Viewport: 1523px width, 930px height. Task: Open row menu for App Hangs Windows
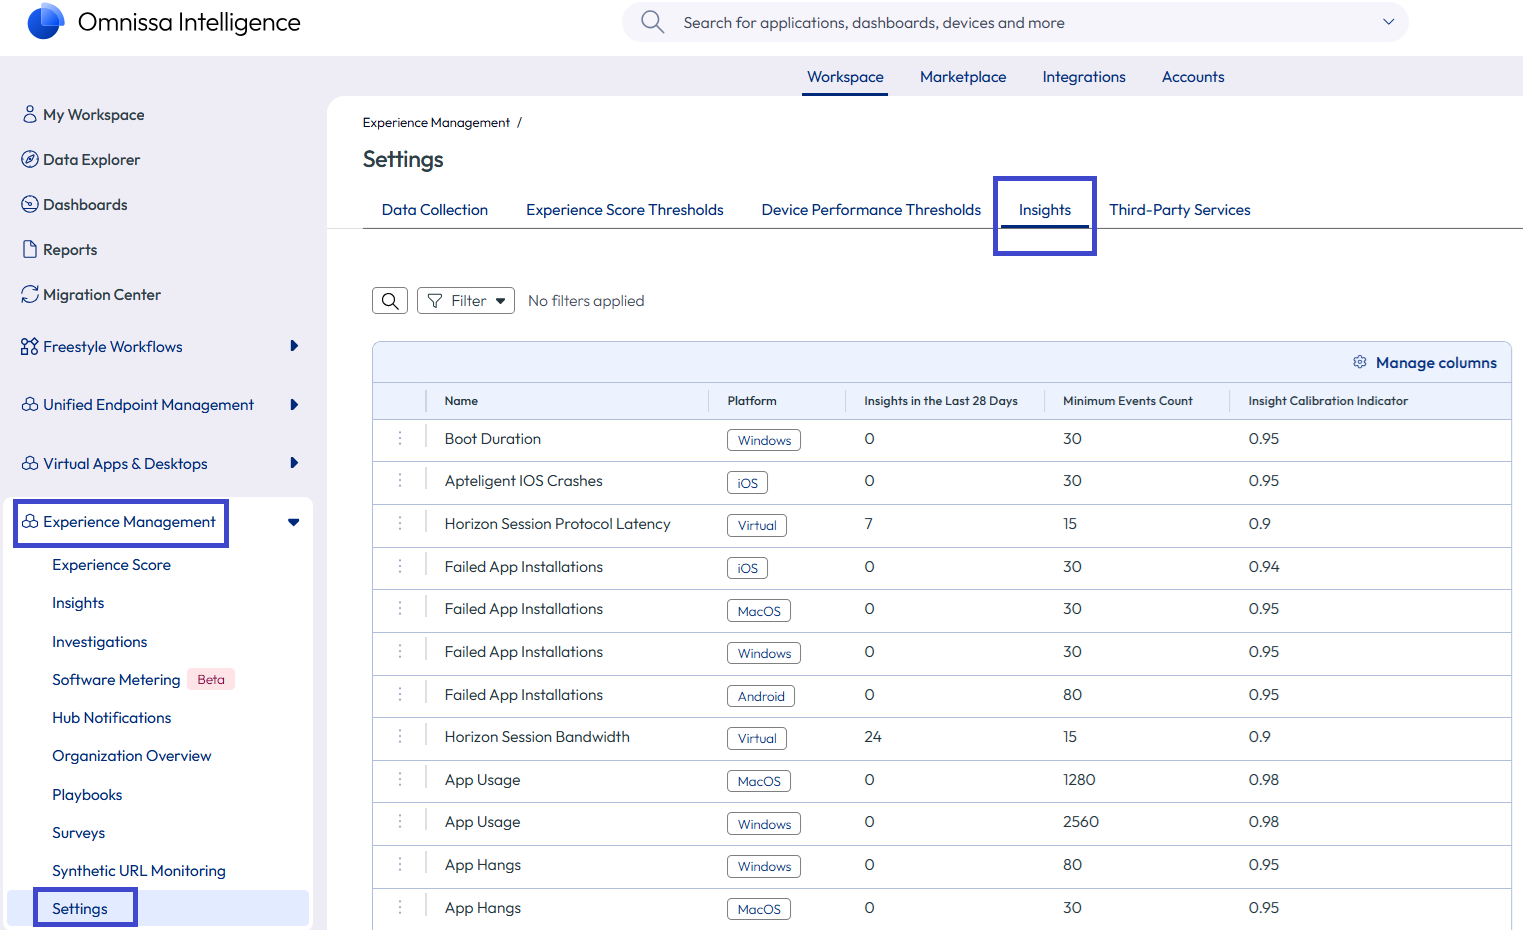coord(400,864)
